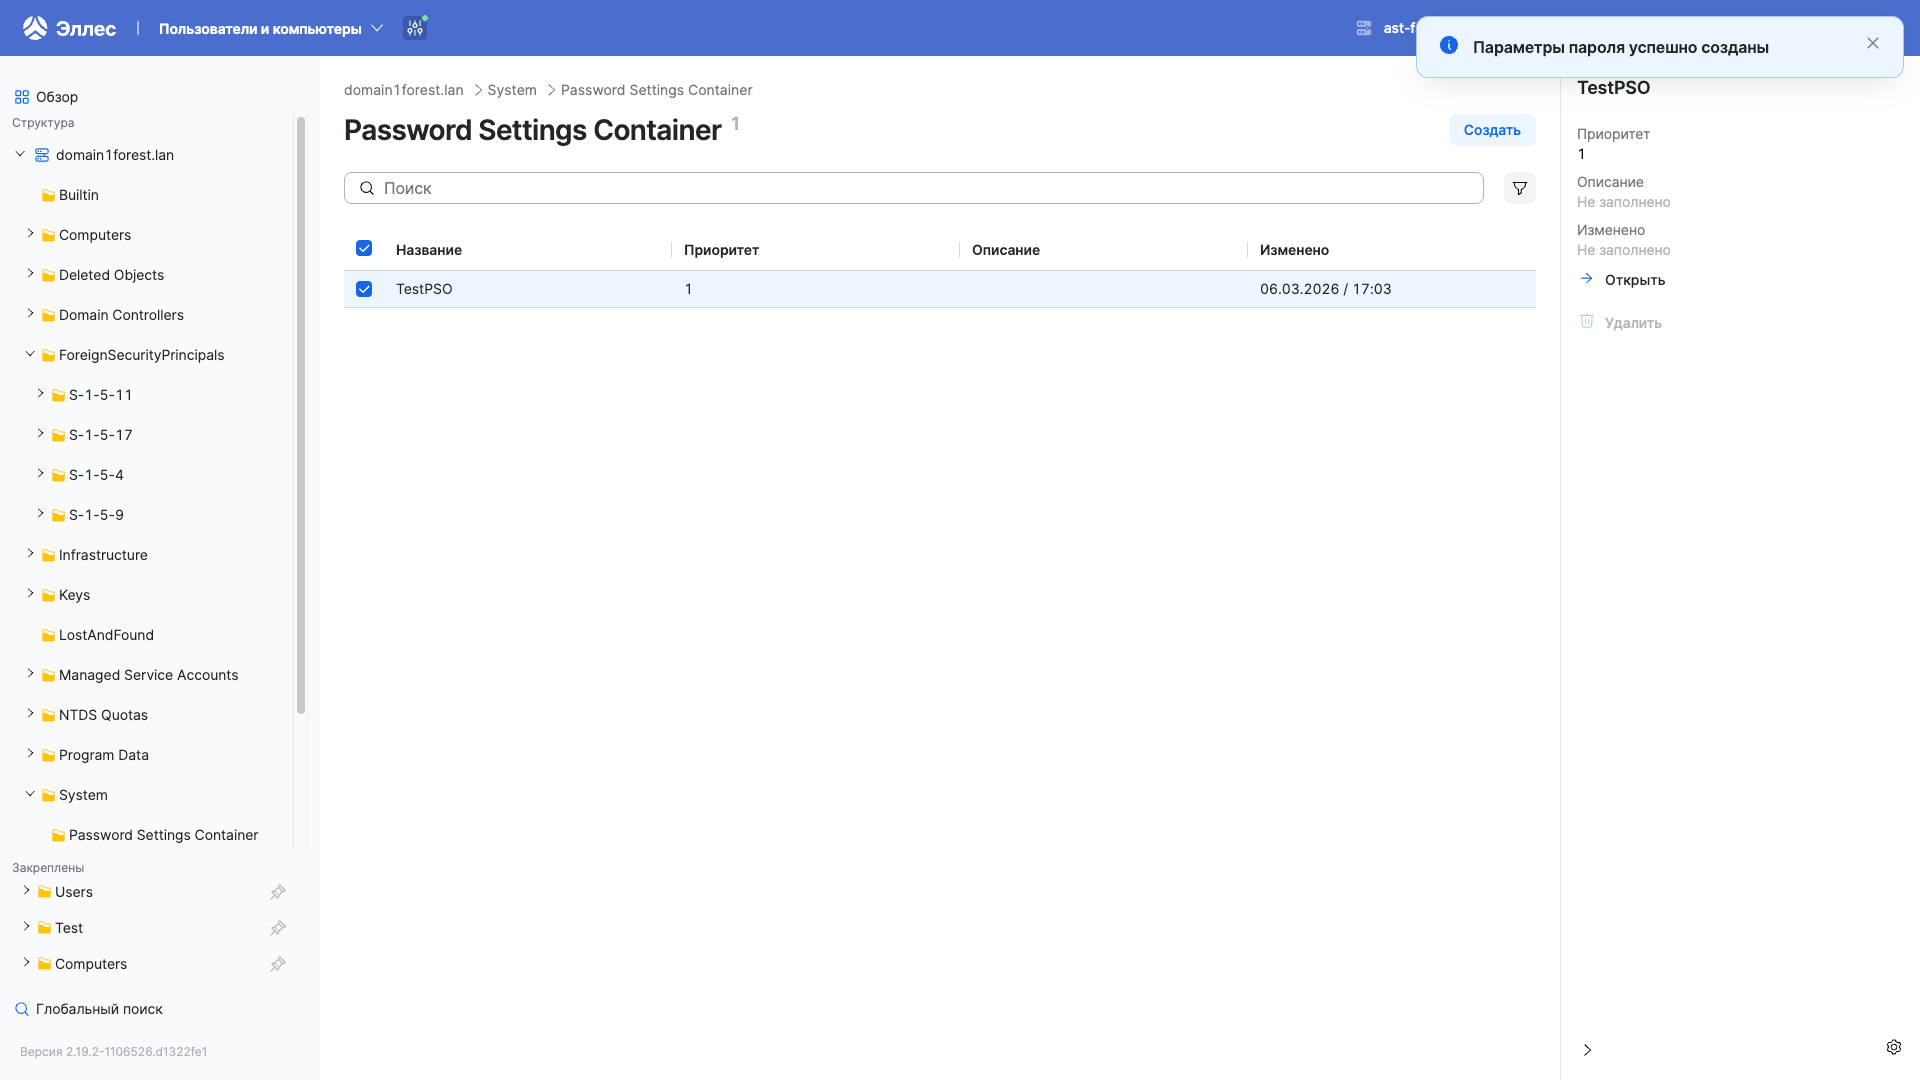Collapse the details side panel chevron

(1587, 1050)
